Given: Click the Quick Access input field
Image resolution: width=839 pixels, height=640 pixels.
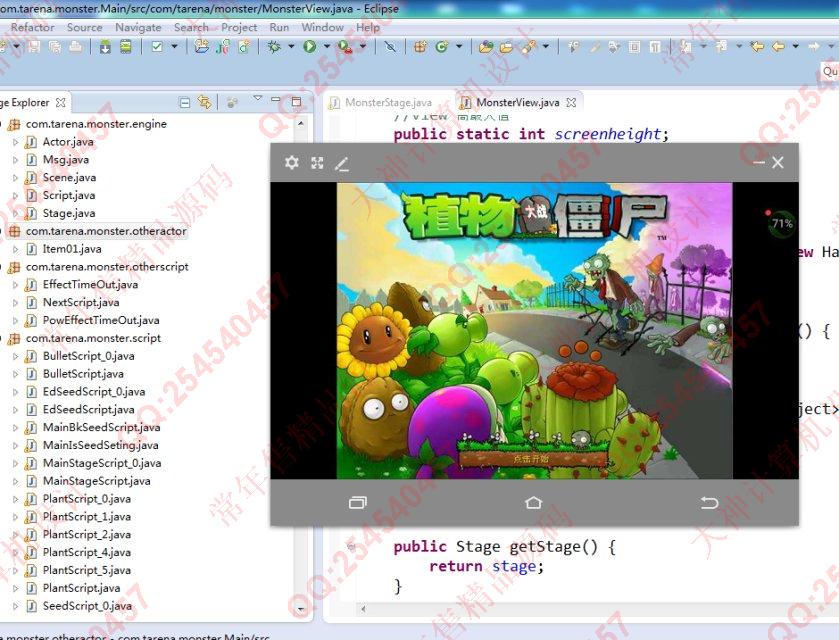Looking at the screenshot, I should tap(830, 71).
